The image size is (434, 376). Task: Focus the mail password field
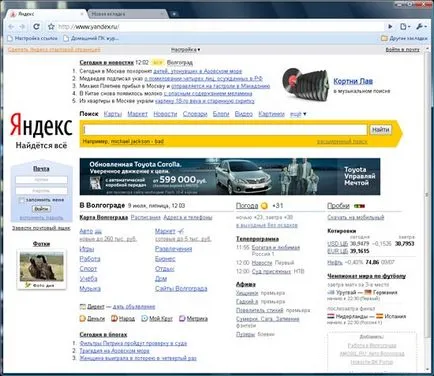(41, 191)
